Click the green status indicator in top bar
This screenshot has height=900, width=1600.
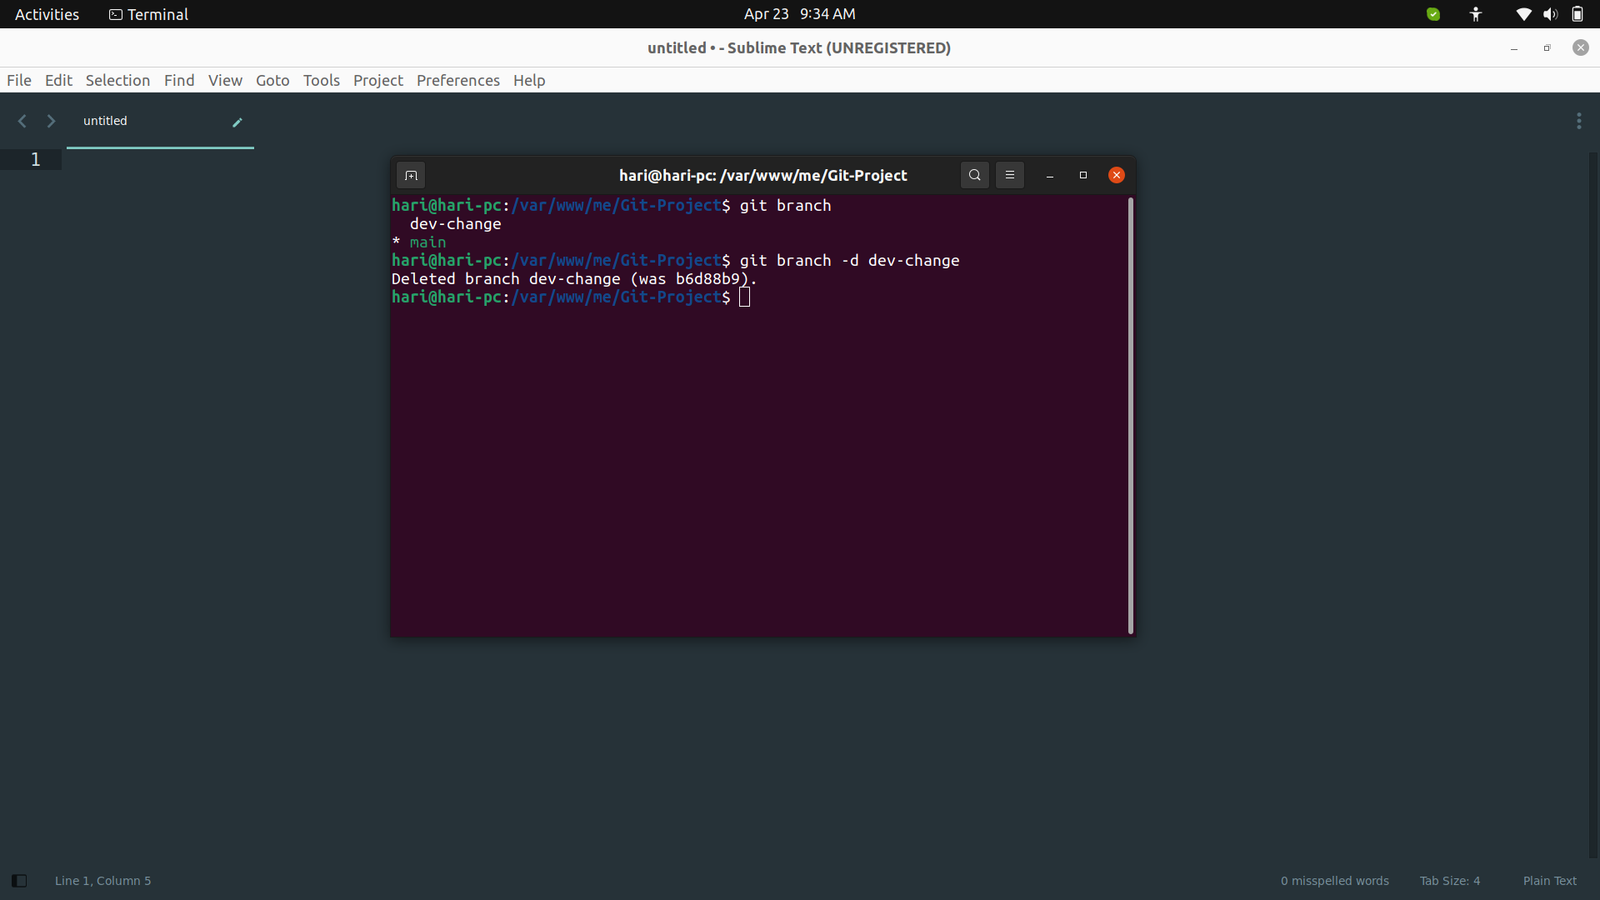1433,14
